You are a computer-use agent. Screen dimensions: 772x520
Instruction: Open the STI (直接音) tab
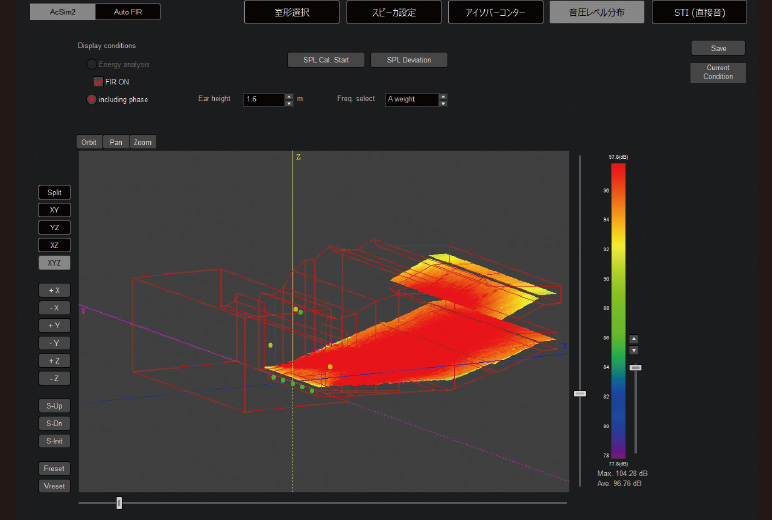click(700, 12)
